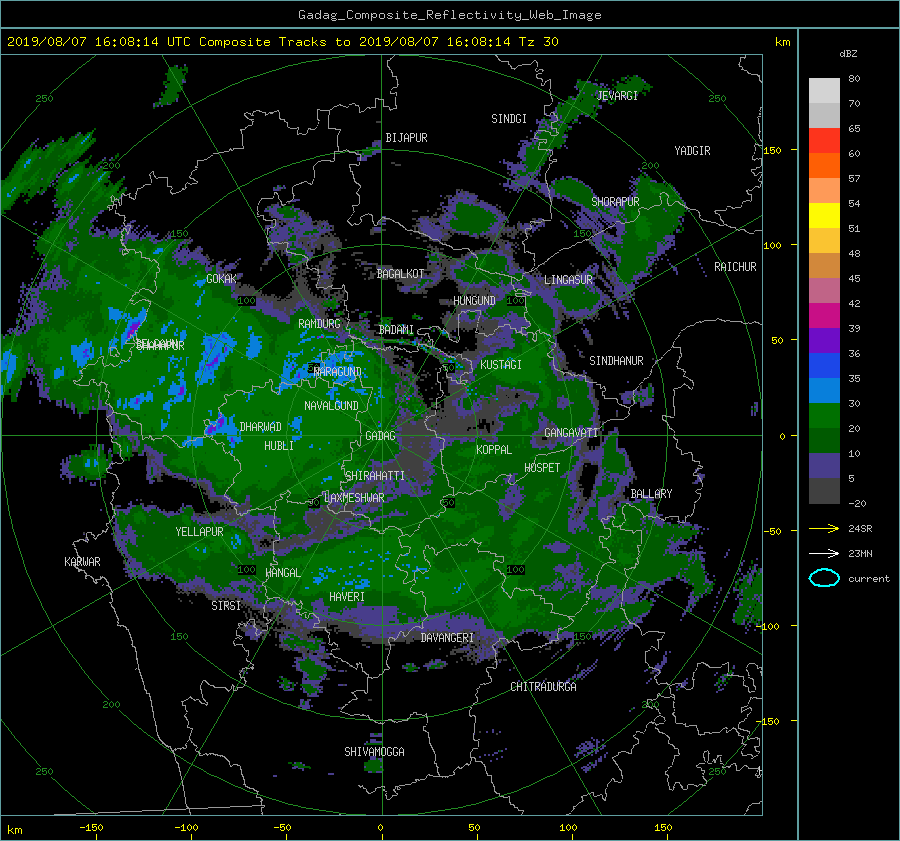
Task: Click the DHARWAD city label
Action: click(x=261, y=427)
